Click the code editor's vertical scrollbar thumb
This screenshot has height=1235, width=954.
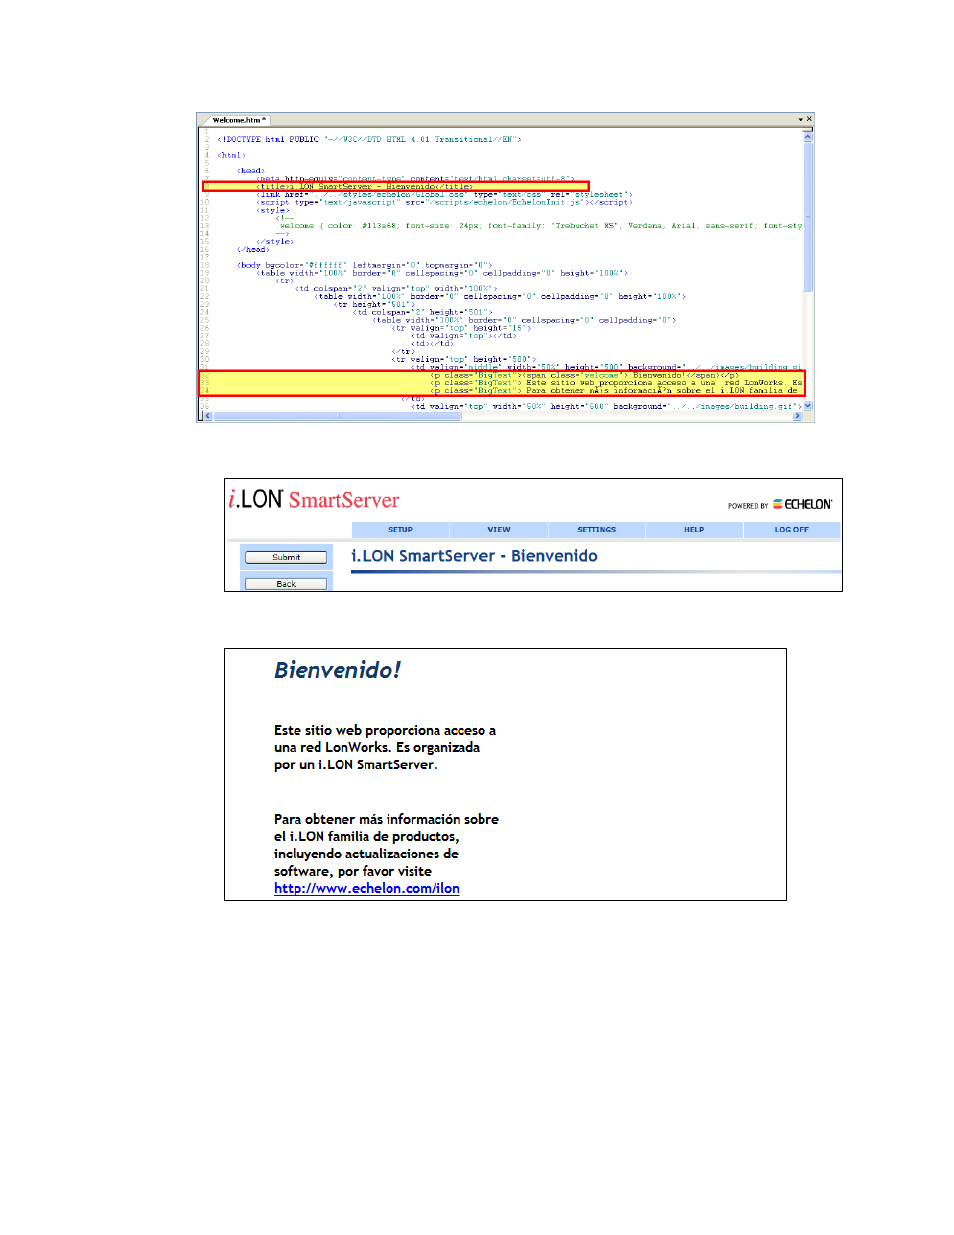coord(808,215)
